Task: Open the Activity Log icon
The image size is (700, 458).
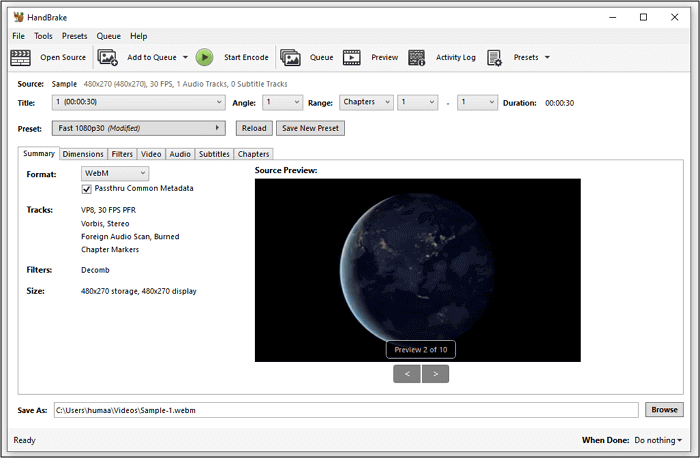Action: pyautogui.click(x=418, y=58)
